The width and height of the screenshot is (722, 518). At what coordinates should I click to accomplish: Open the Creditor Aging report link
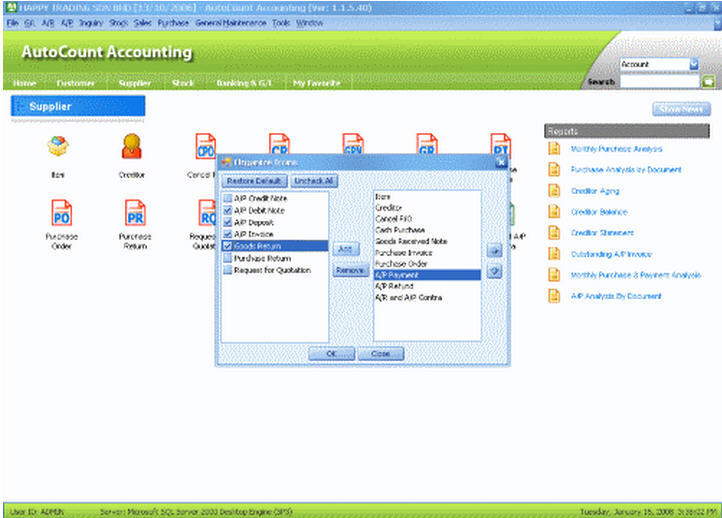click(595, 191)
